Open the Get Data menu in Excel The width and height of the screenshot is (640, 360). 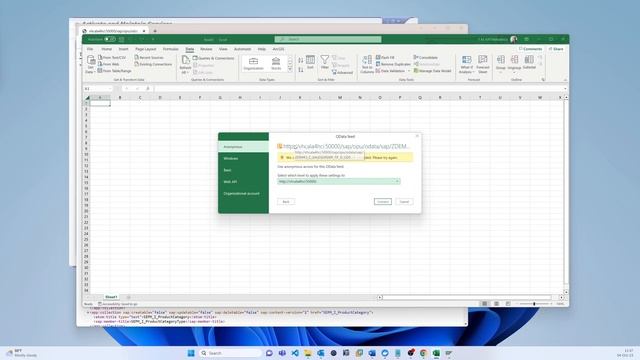pyautogui.click(x=90, y=64)
